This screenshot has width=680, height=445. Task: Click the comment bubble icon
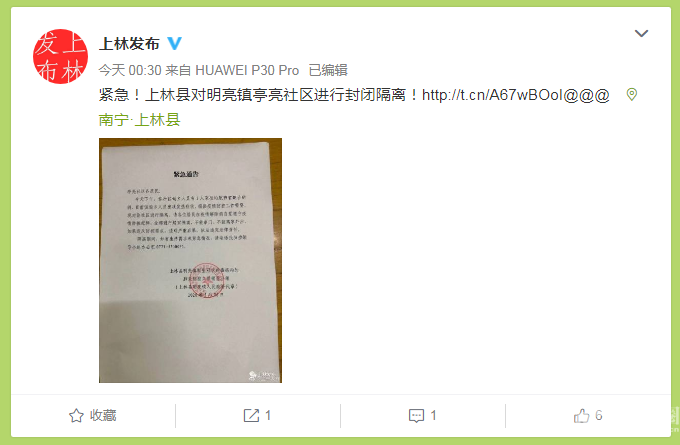point(416,416)
